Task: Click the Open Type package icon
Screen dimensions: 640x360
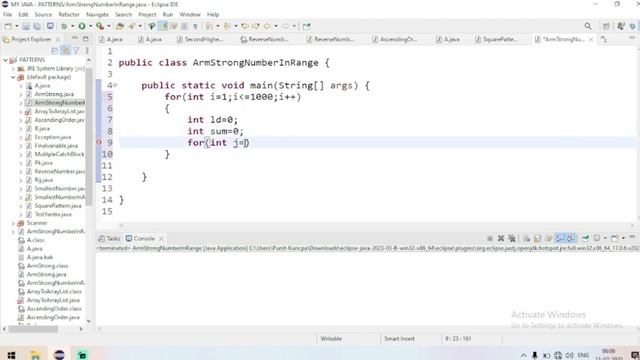Action: (120, 26)
